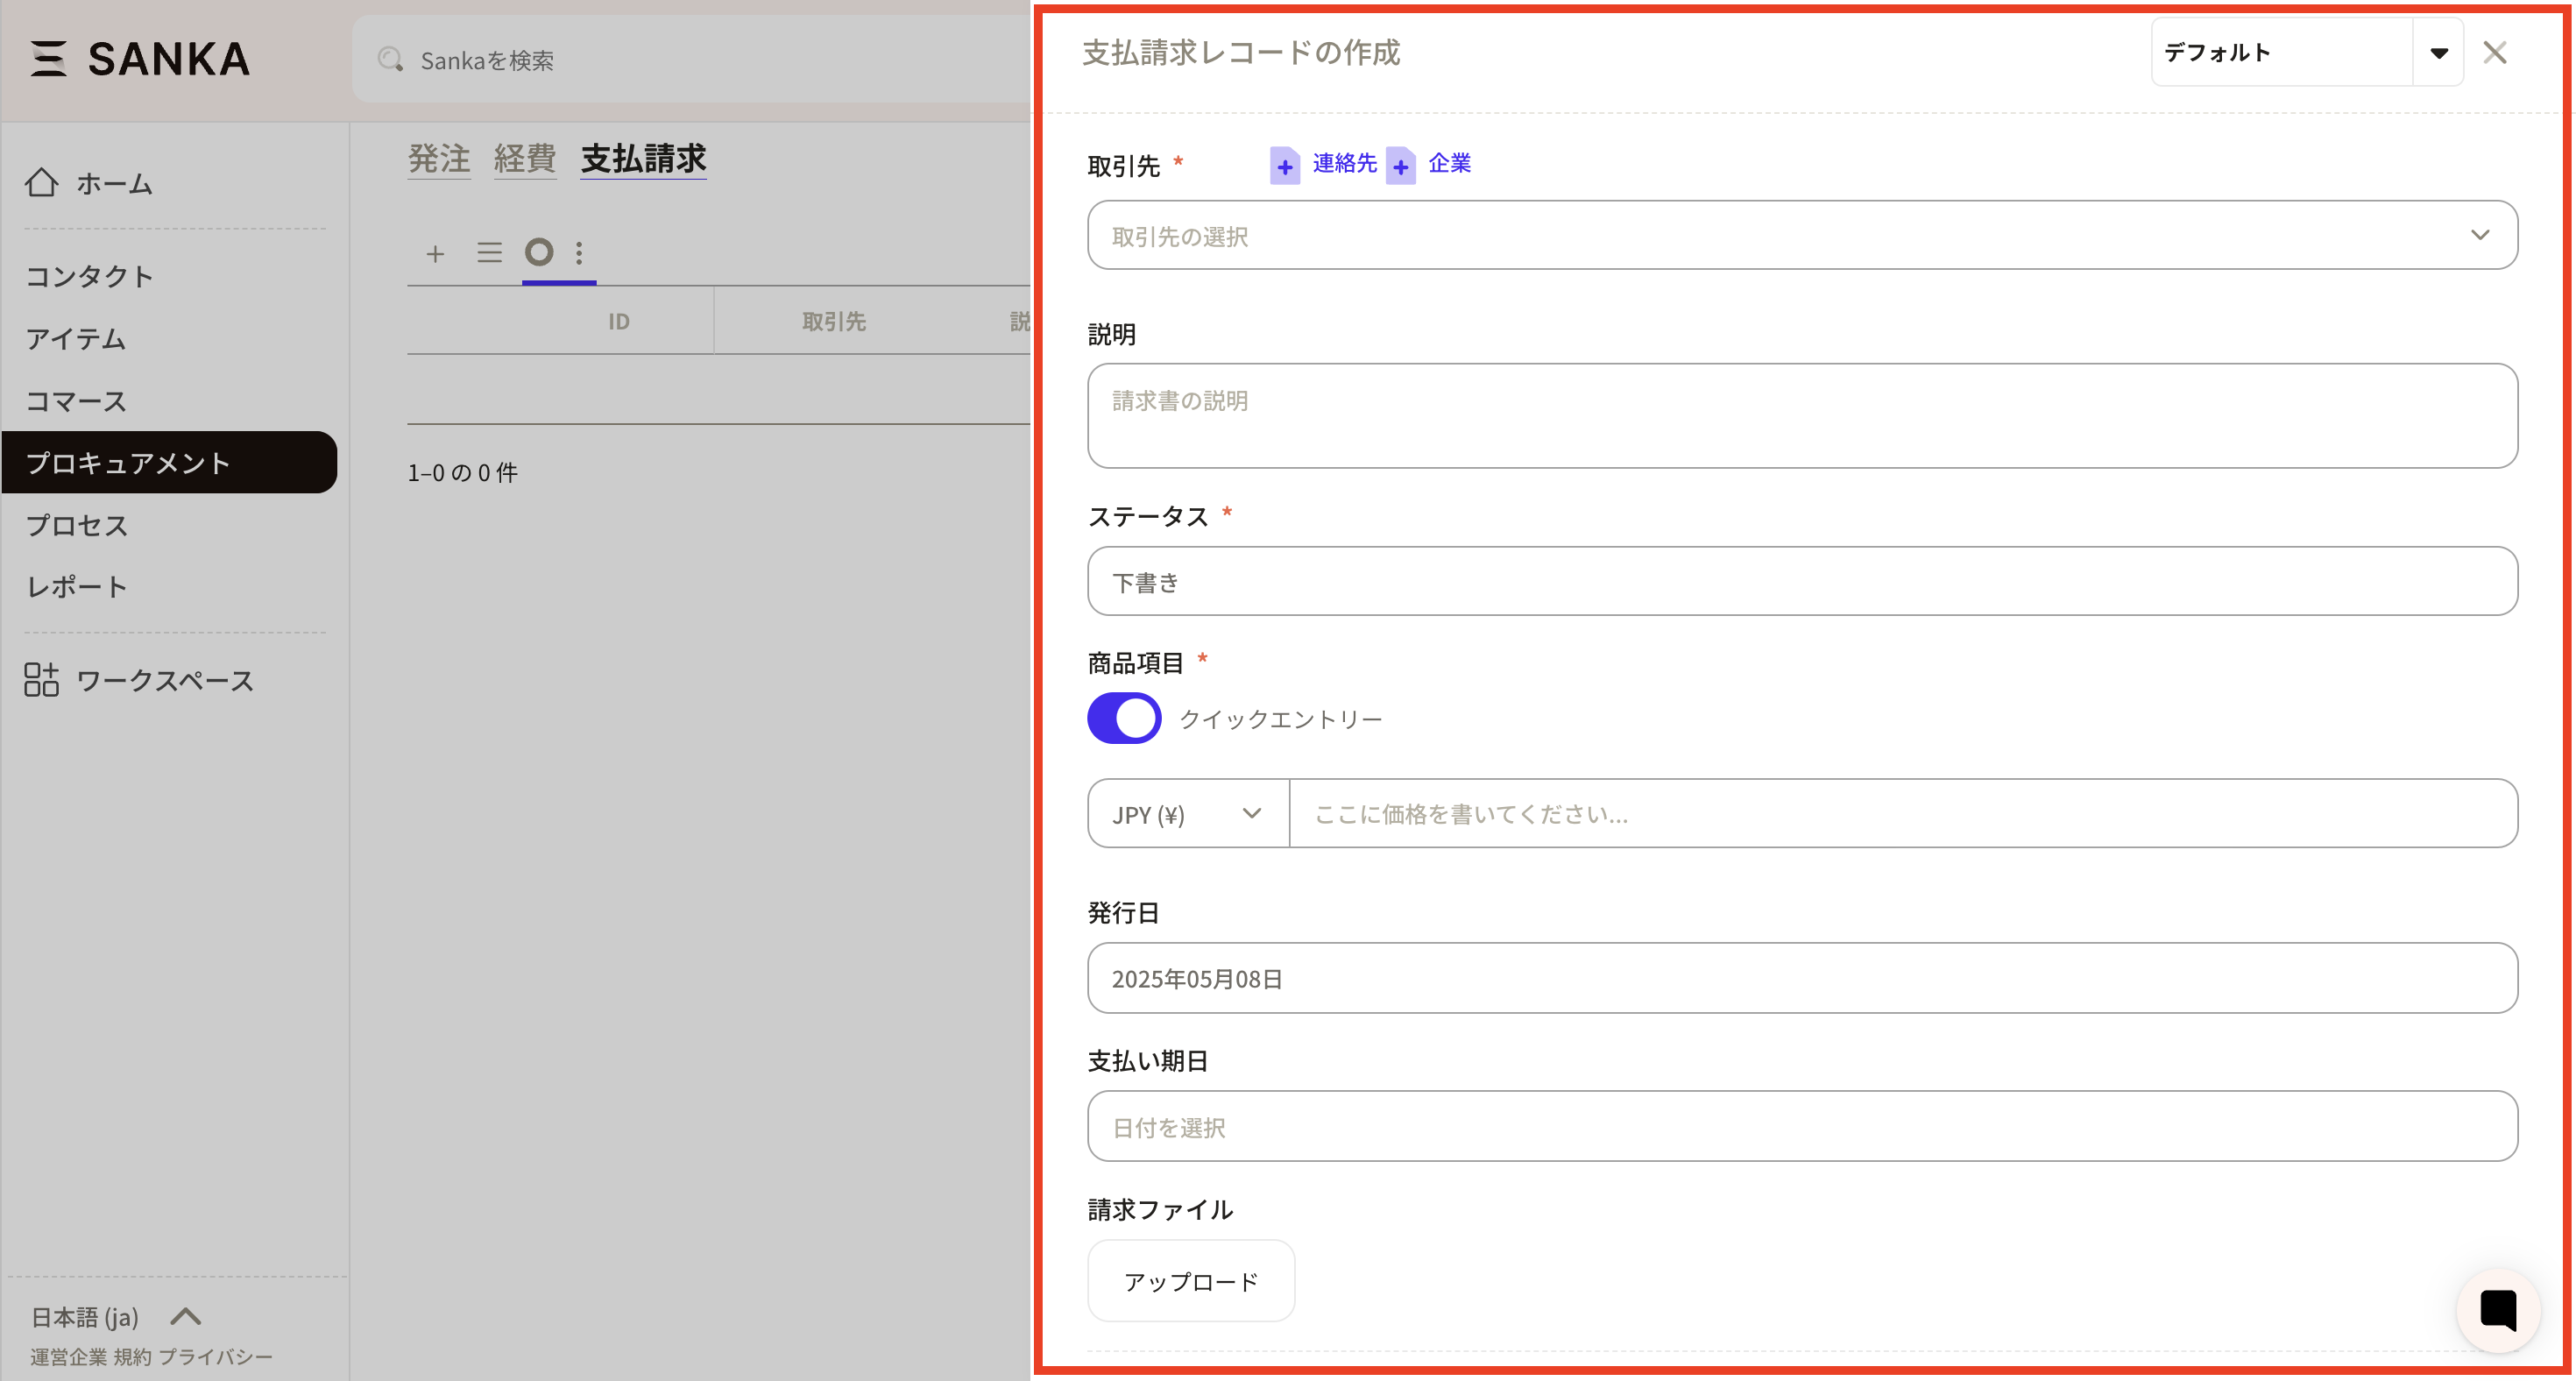Viewport: 2576px width, 1381px height.
Task: Click the 支払い期日 日付を選択 field
Action: 1802,1126
